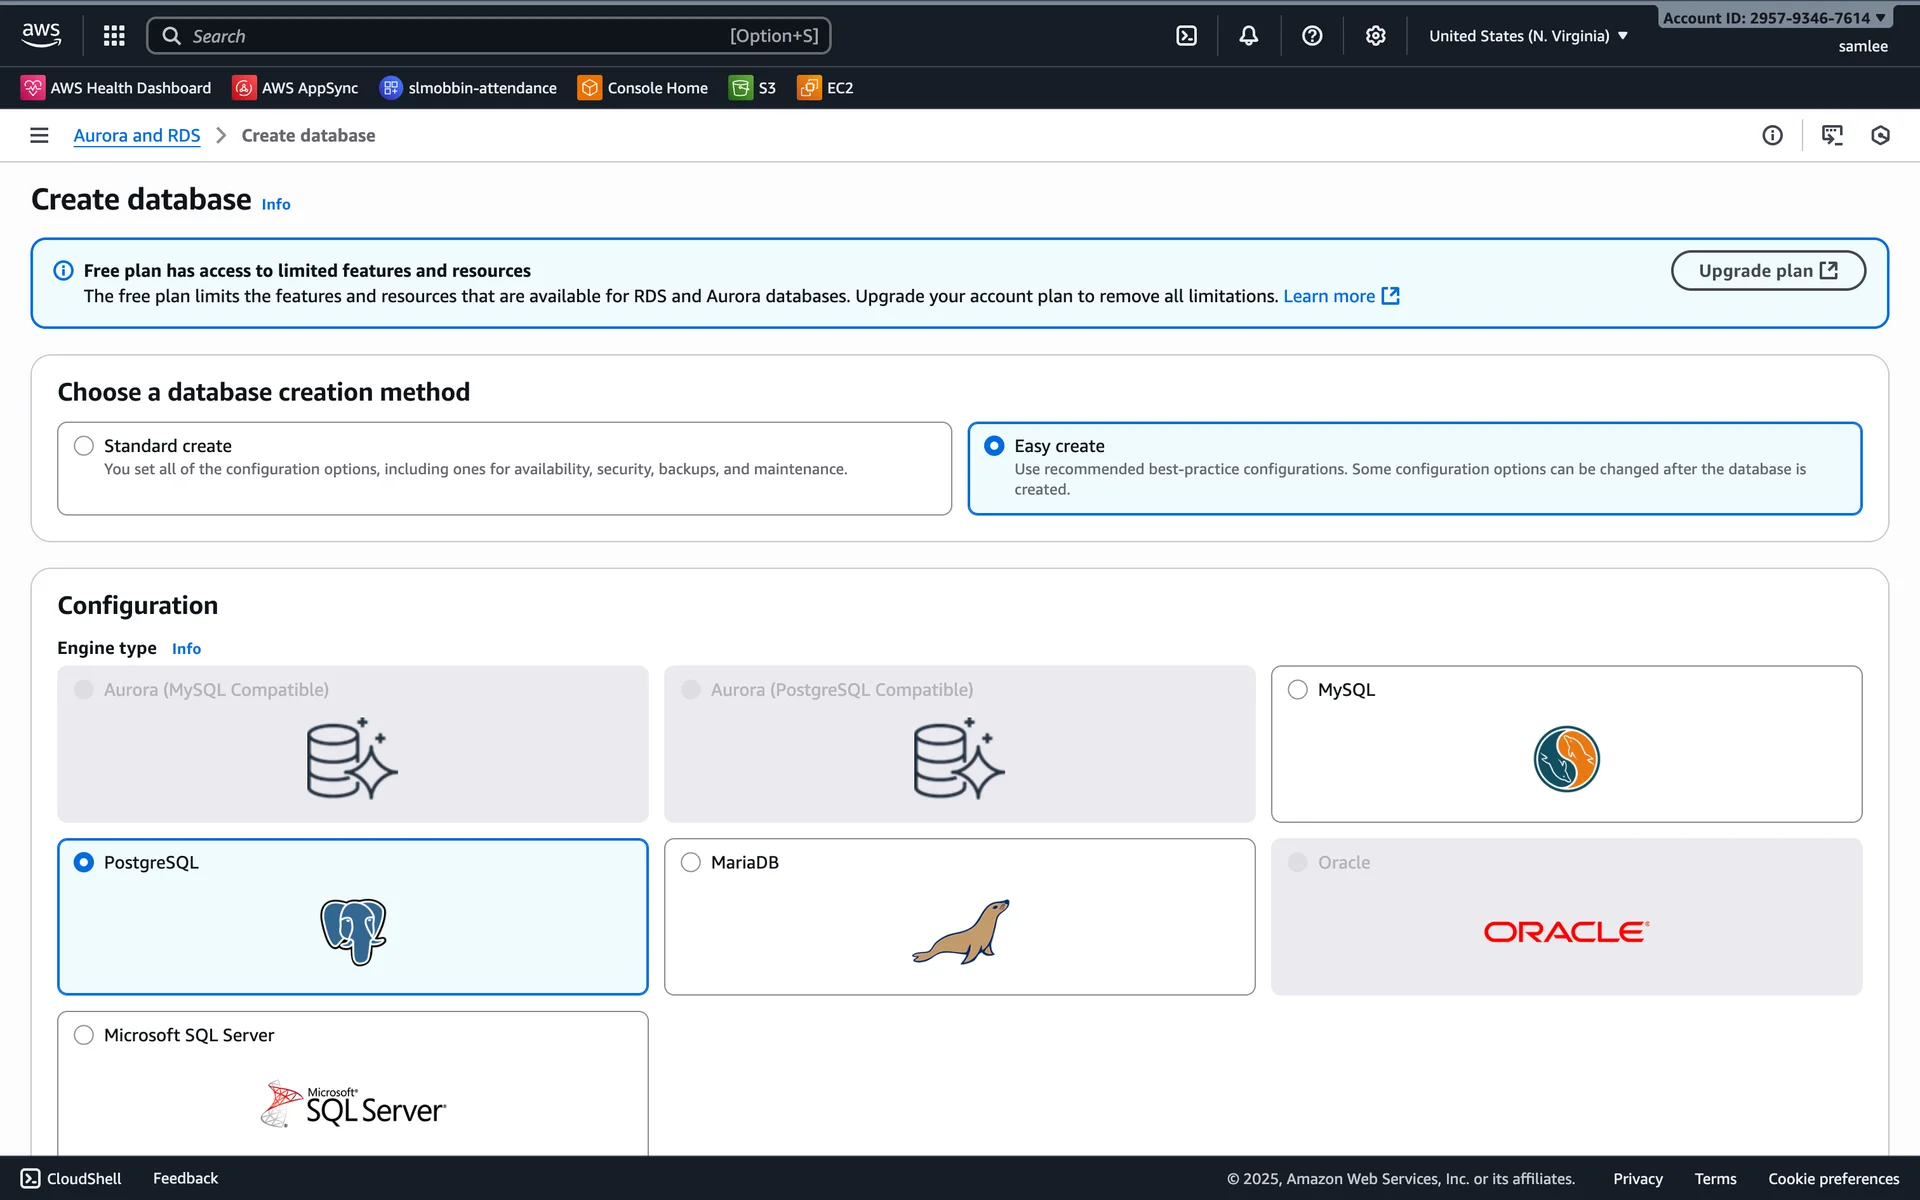Click the Upgrade plan button

coord(1767,271)
